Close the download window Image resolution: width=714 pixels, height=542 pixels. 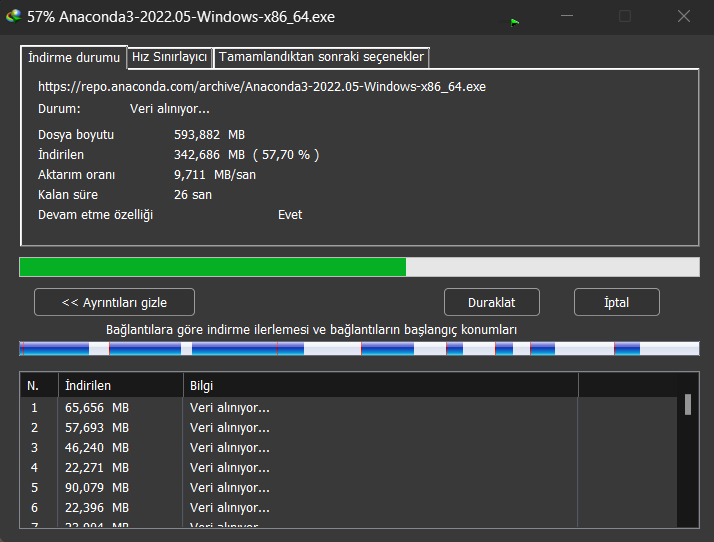683,16
